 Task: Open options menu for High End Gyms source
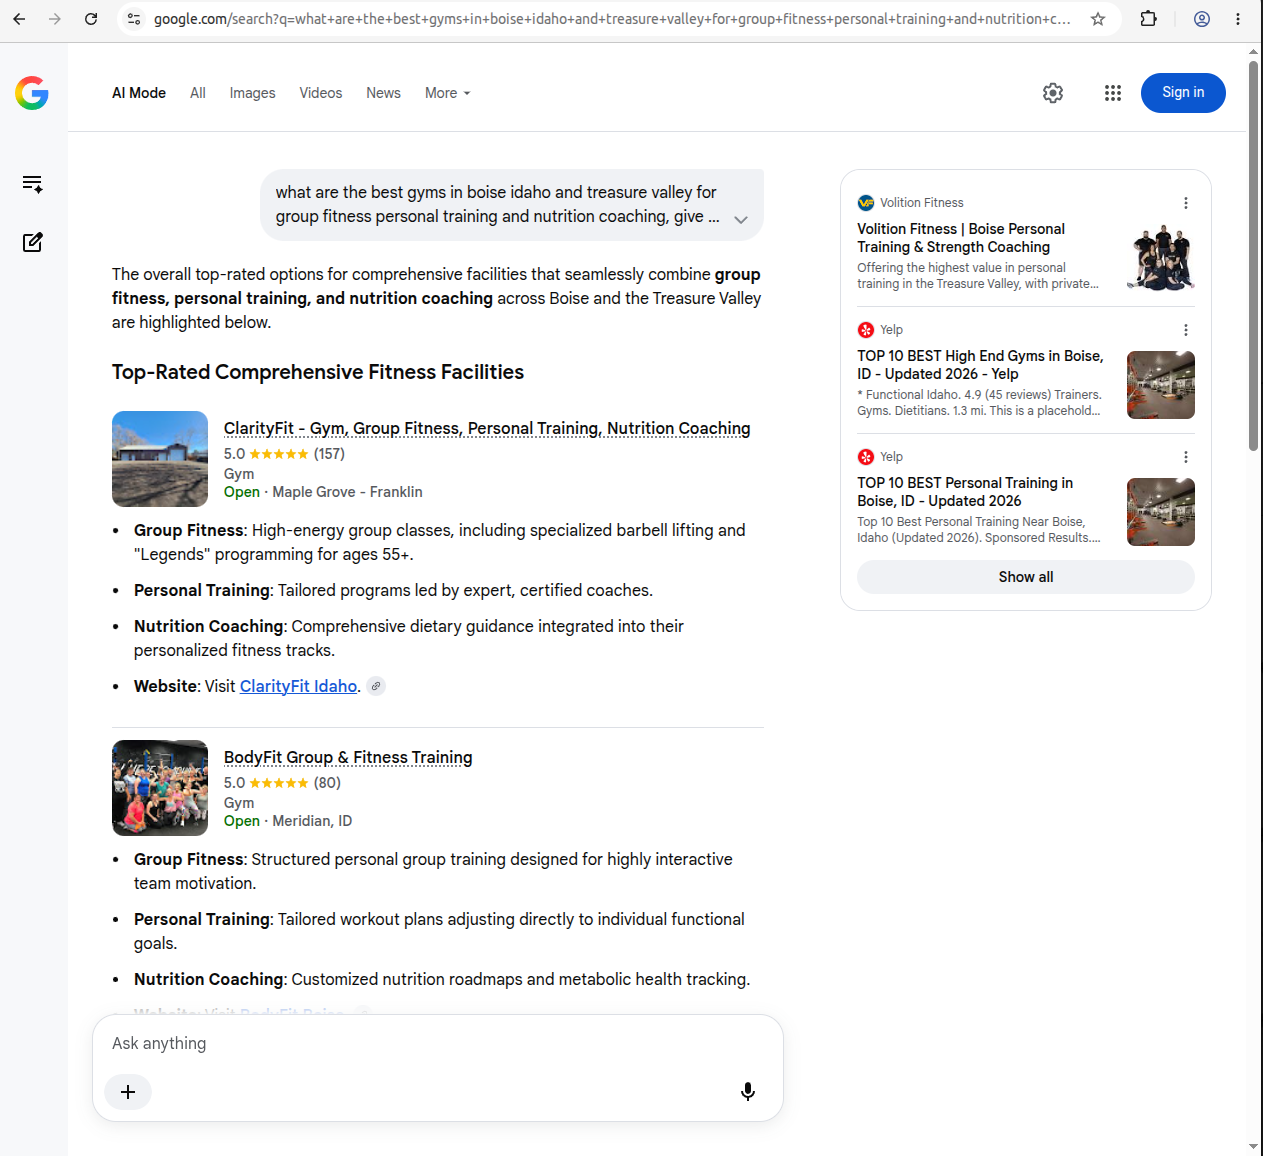pyautogui.click(x=1186, y=330)
